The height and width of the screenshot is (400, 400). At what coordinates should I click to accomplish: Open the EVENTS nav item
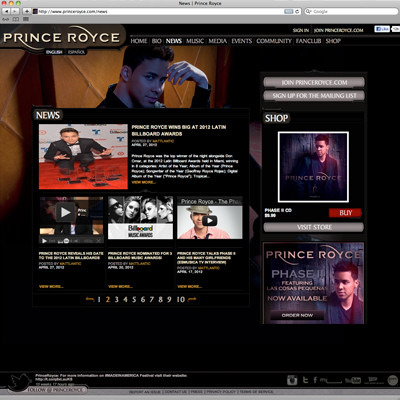(242, 41)
